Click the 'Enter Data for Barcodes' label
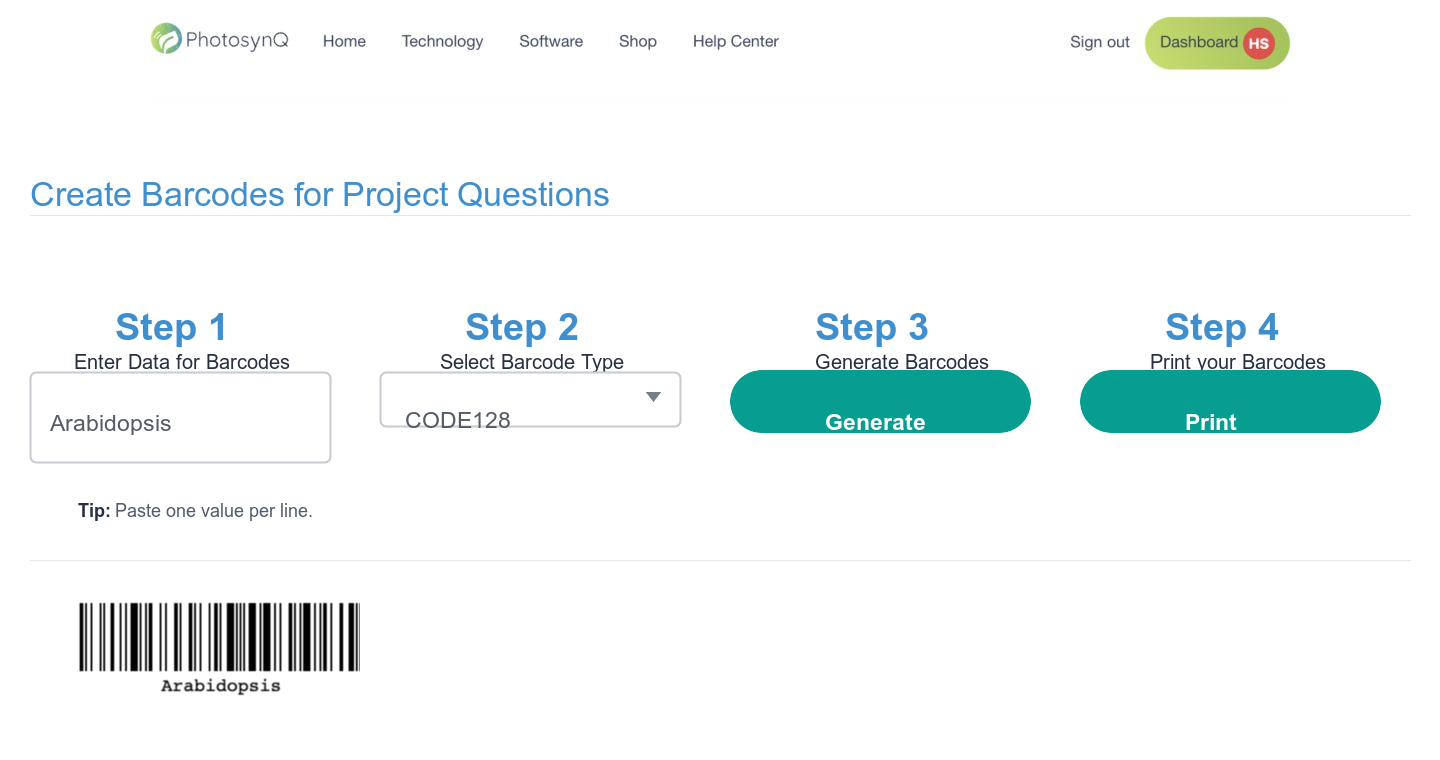Image resolution: width=1440 pixels, height=760 pixels. tap(182, 362)
